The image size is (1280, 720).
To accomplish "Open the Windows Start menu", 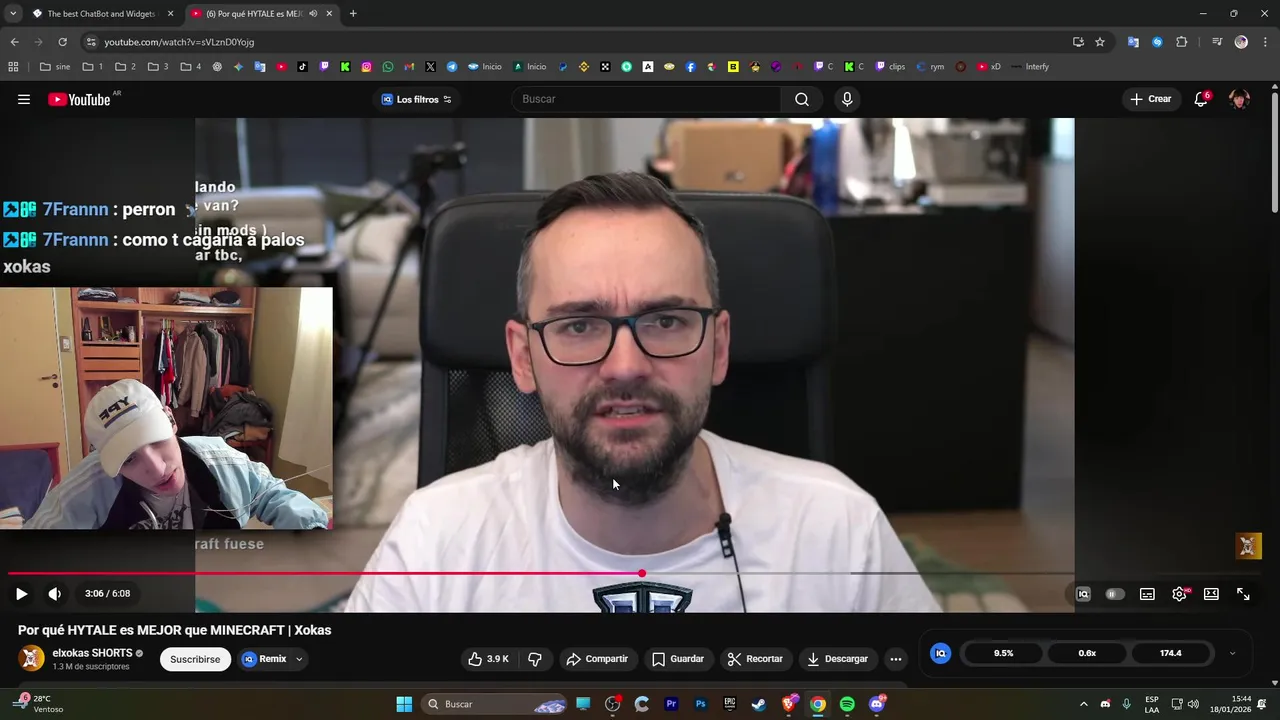I will coord(404,704).
